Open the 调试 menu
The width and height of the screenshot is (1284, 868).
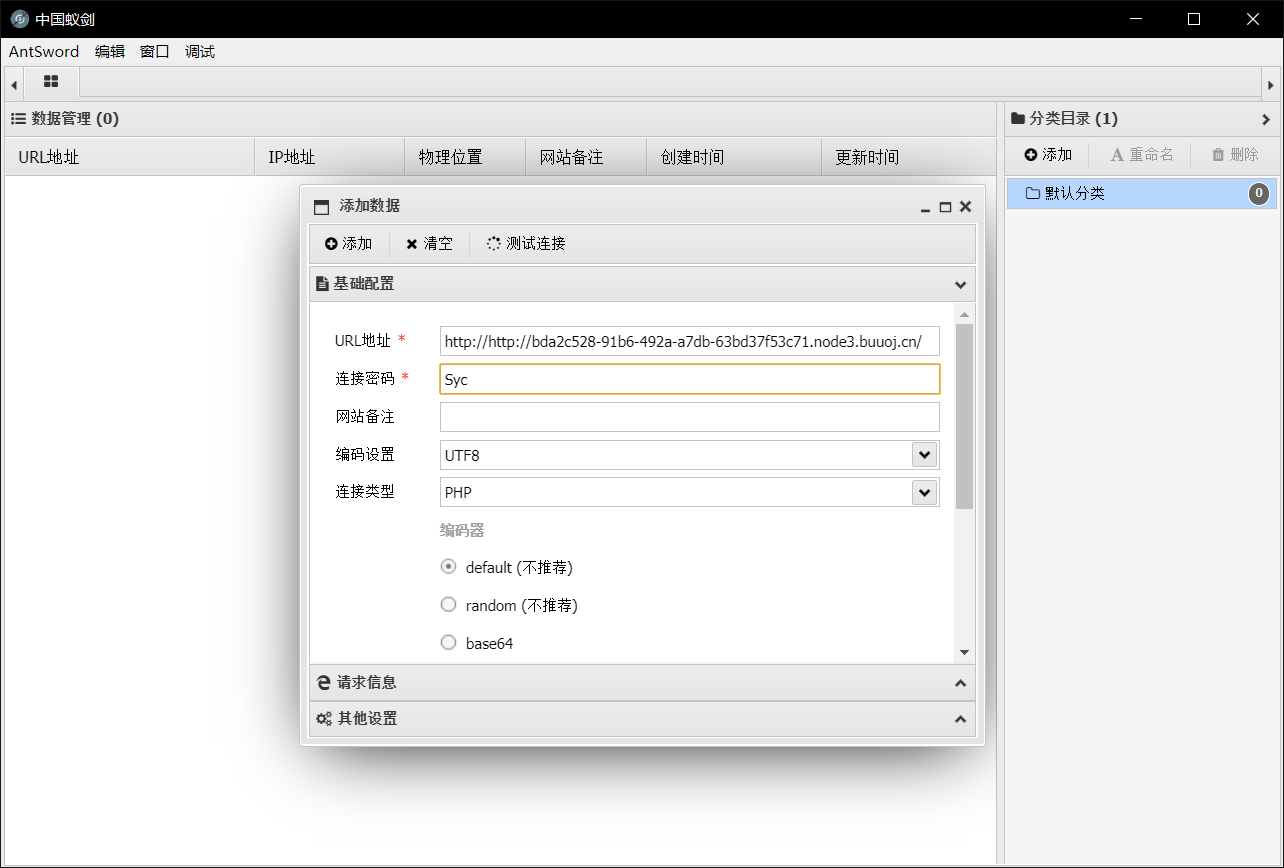pyautogui.click(x=198, y=52)
